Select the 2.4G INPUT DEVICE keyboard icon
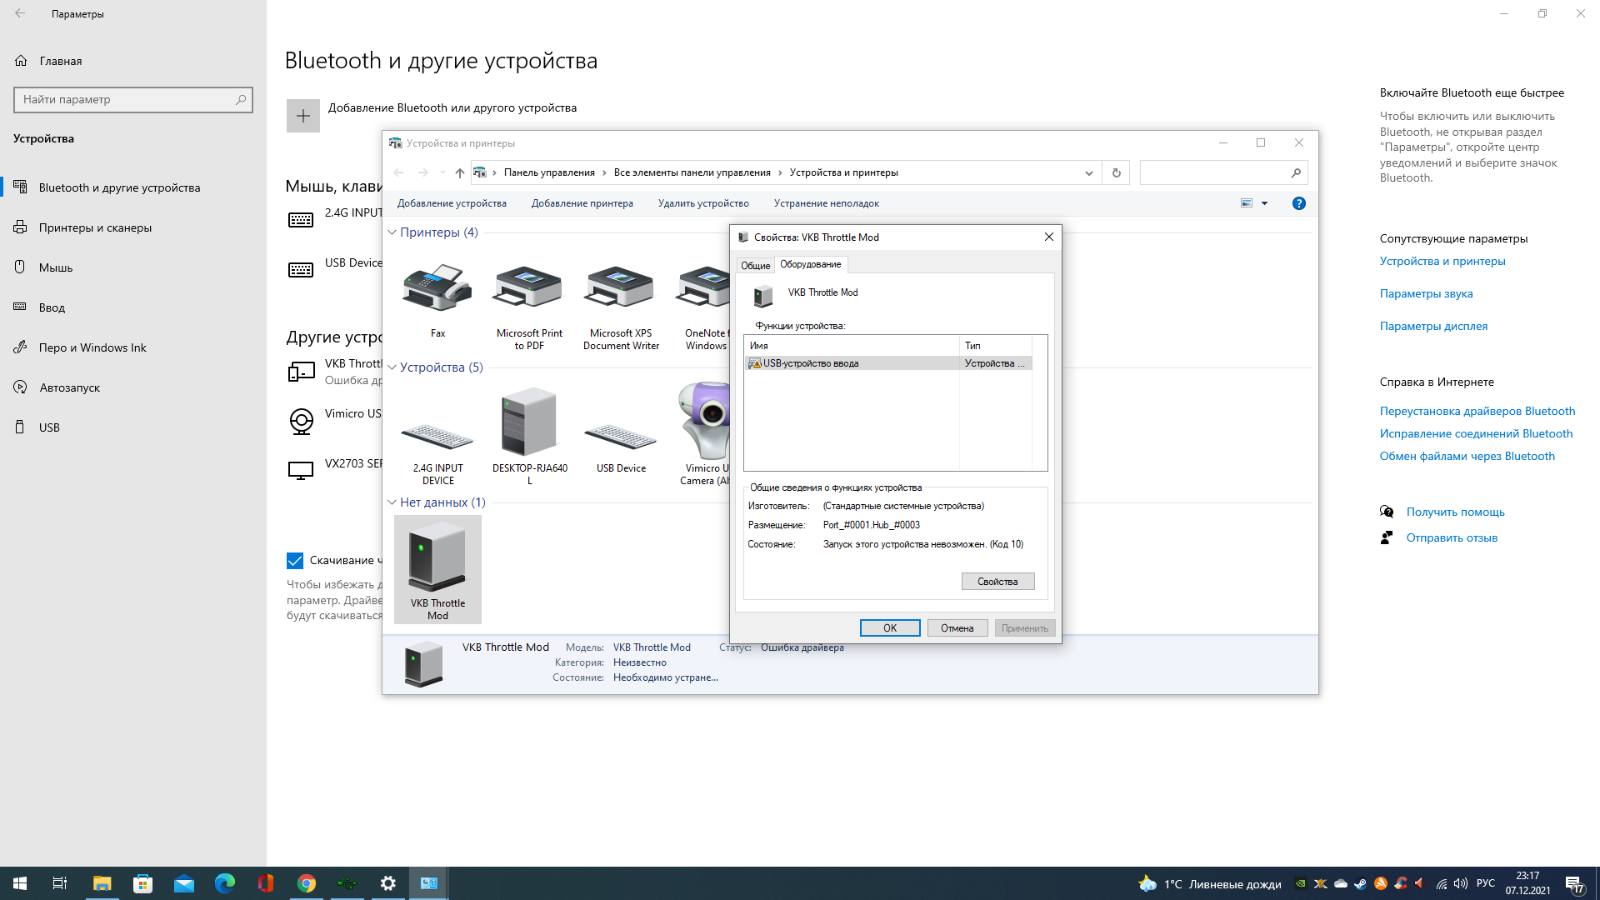Screen dimensions: 1600x900 click(x=437, y=436)
